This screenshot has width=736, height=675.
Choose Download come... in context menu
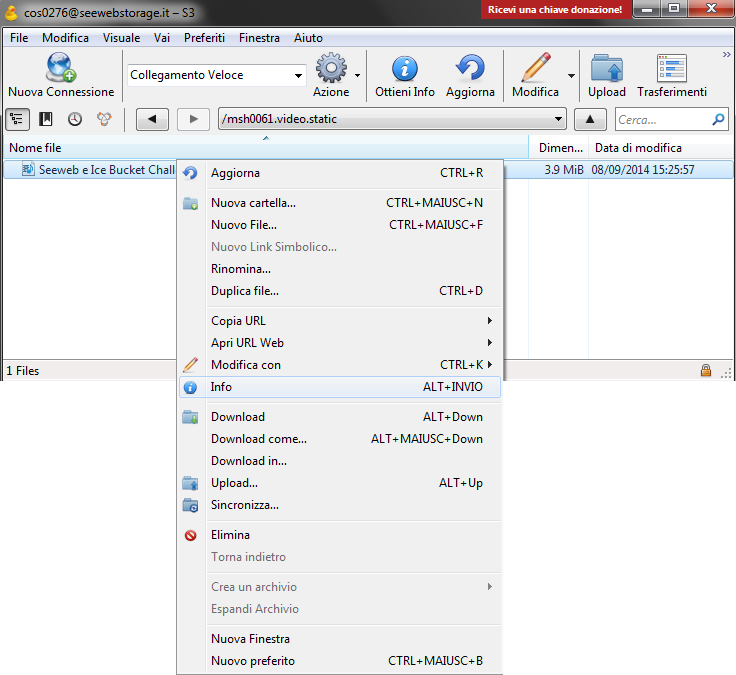coord(340,439)
